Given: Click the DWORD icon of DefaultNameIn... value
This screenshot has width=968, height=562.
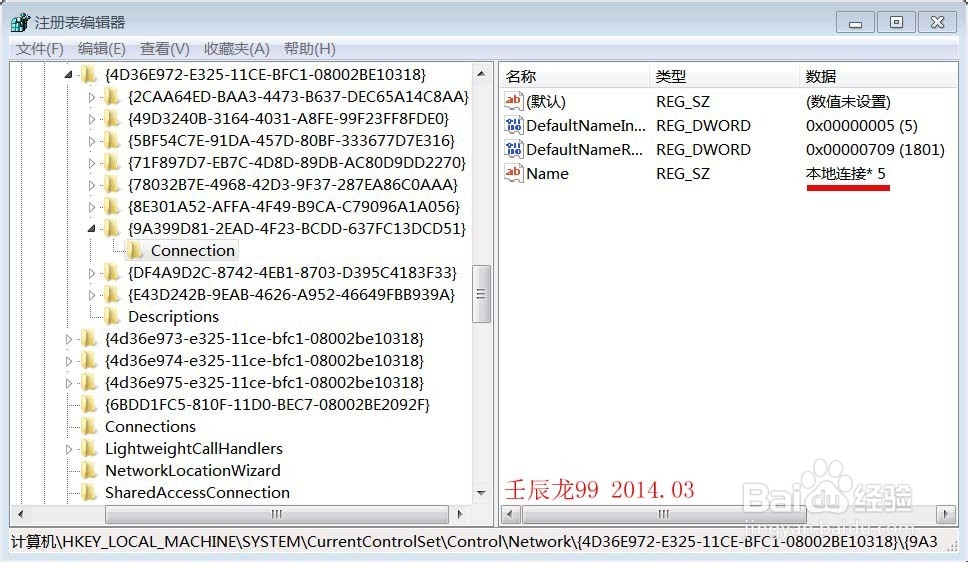Looking at the screenshot, I should 514,125.
